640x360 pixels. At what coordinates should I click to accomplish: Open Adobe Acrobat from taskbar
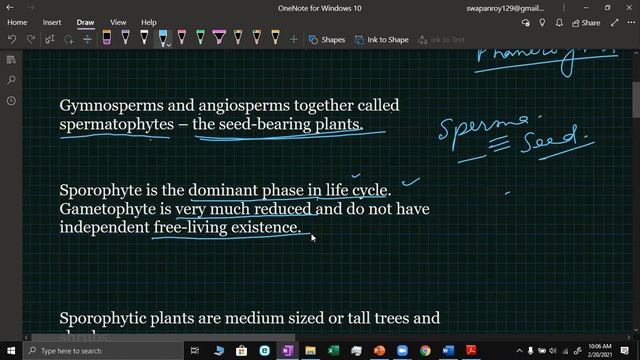coord(471,351)
